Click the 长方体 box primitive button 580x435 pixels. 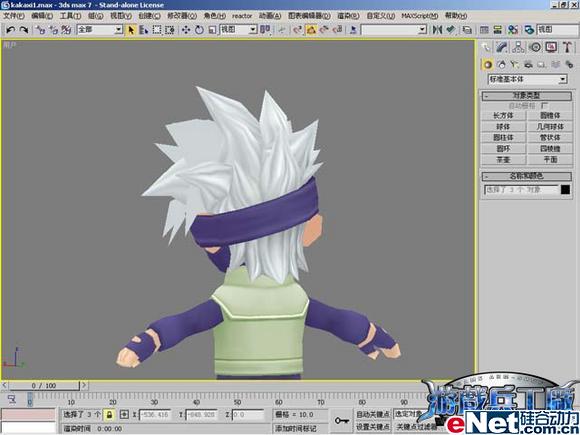pos(503,115)
